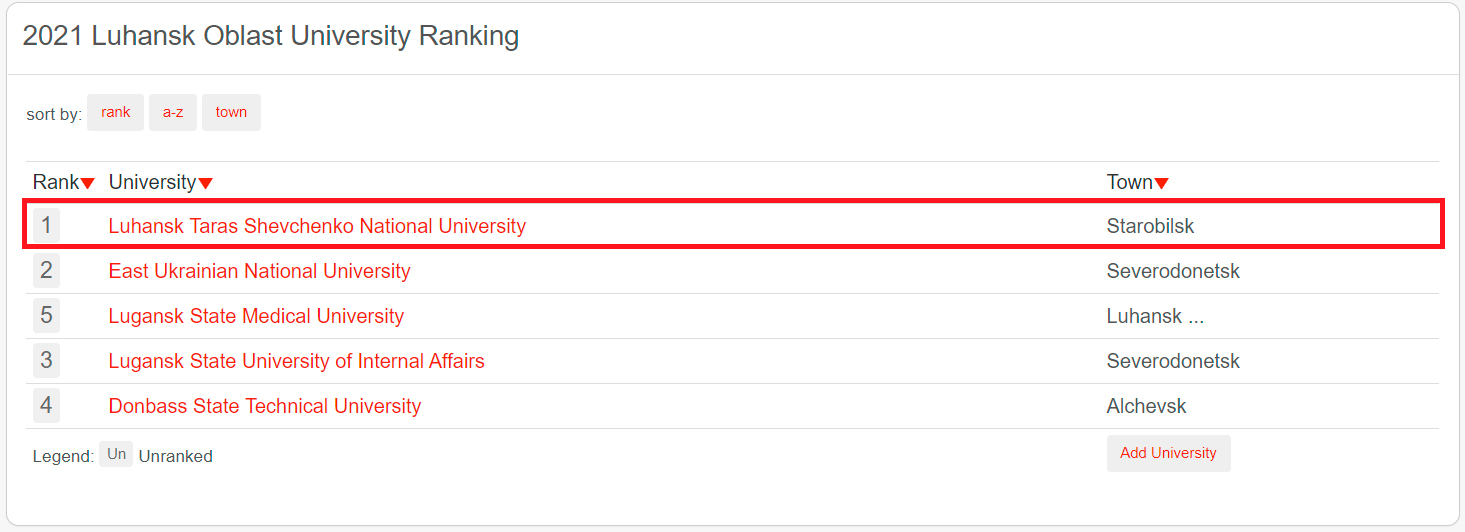Select the rank 5 badge
The width and height of the screenshot is (1465, 532).
pyautogui.click(x=46, y=315)
